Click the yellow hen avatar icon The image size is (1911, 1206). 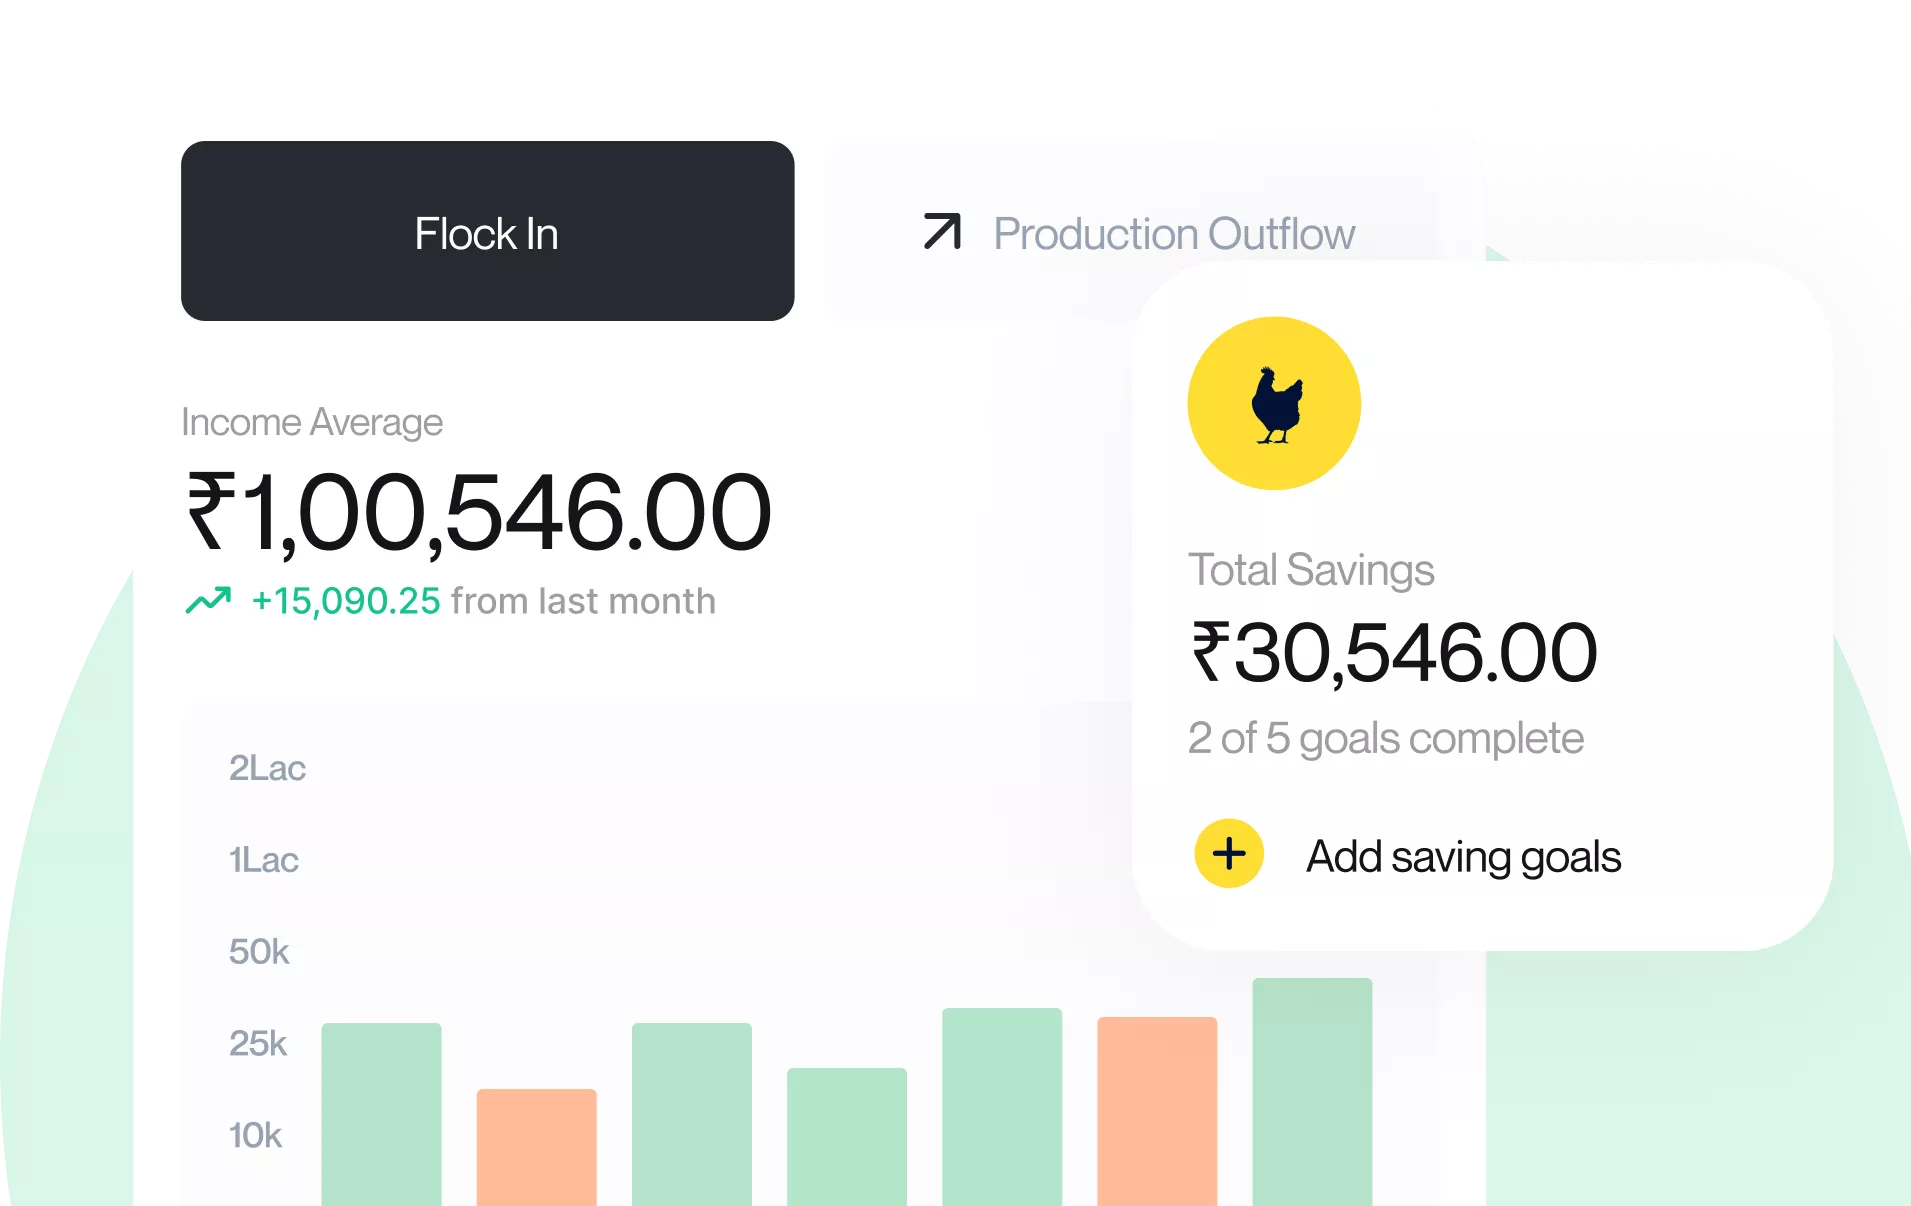tap(1273, 403)
